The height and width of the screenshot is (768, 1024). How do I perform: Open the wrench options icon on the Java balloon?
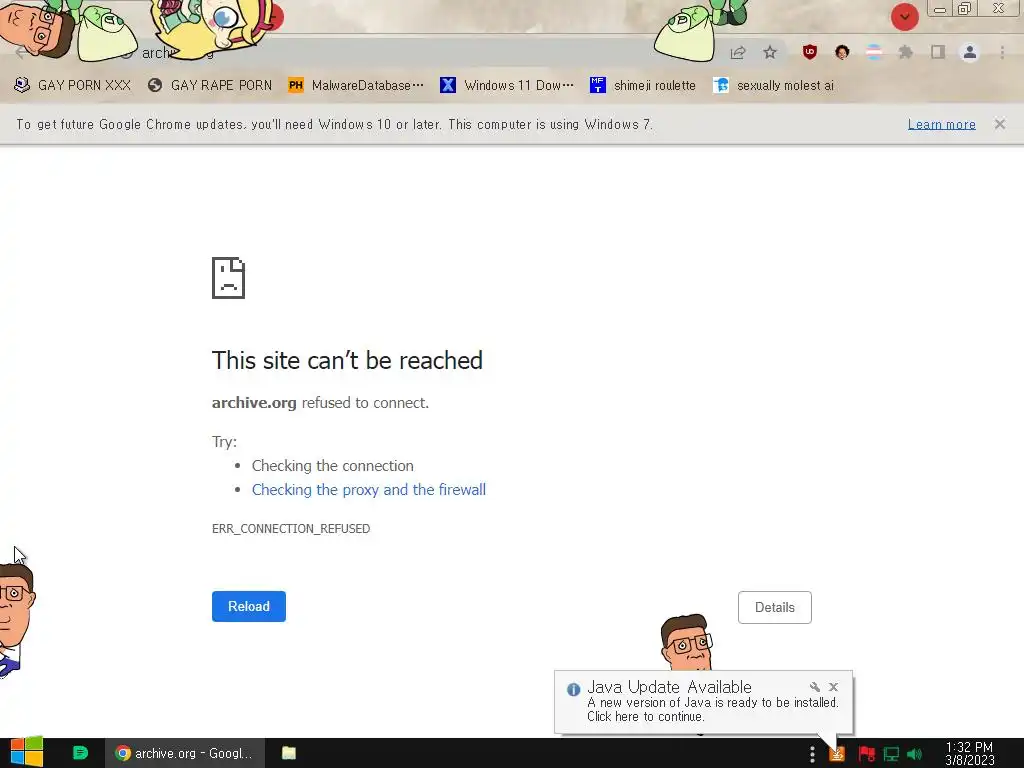(x=814, y=687)
